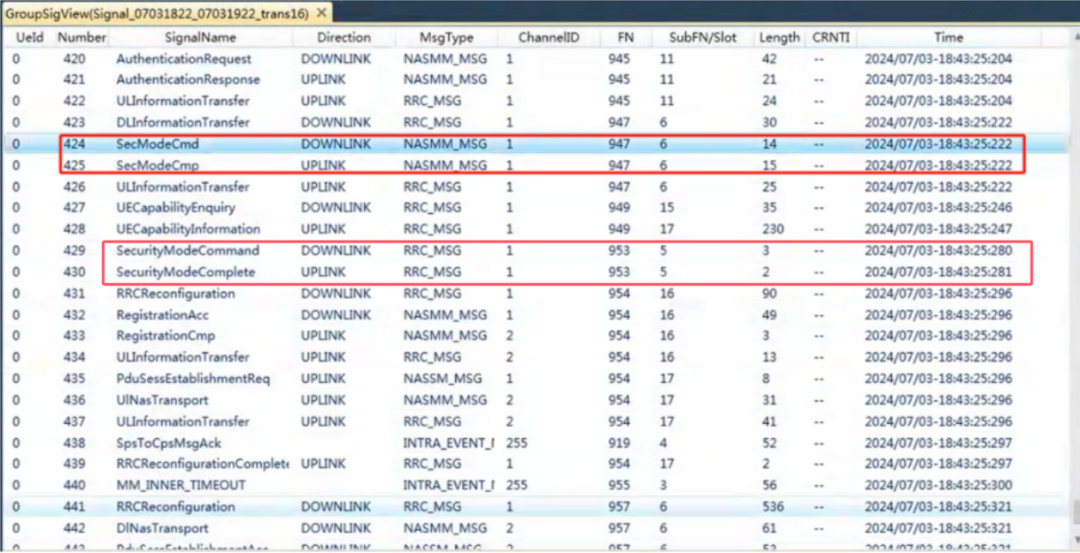Select RRCReconfiguration in row 431

175,293
